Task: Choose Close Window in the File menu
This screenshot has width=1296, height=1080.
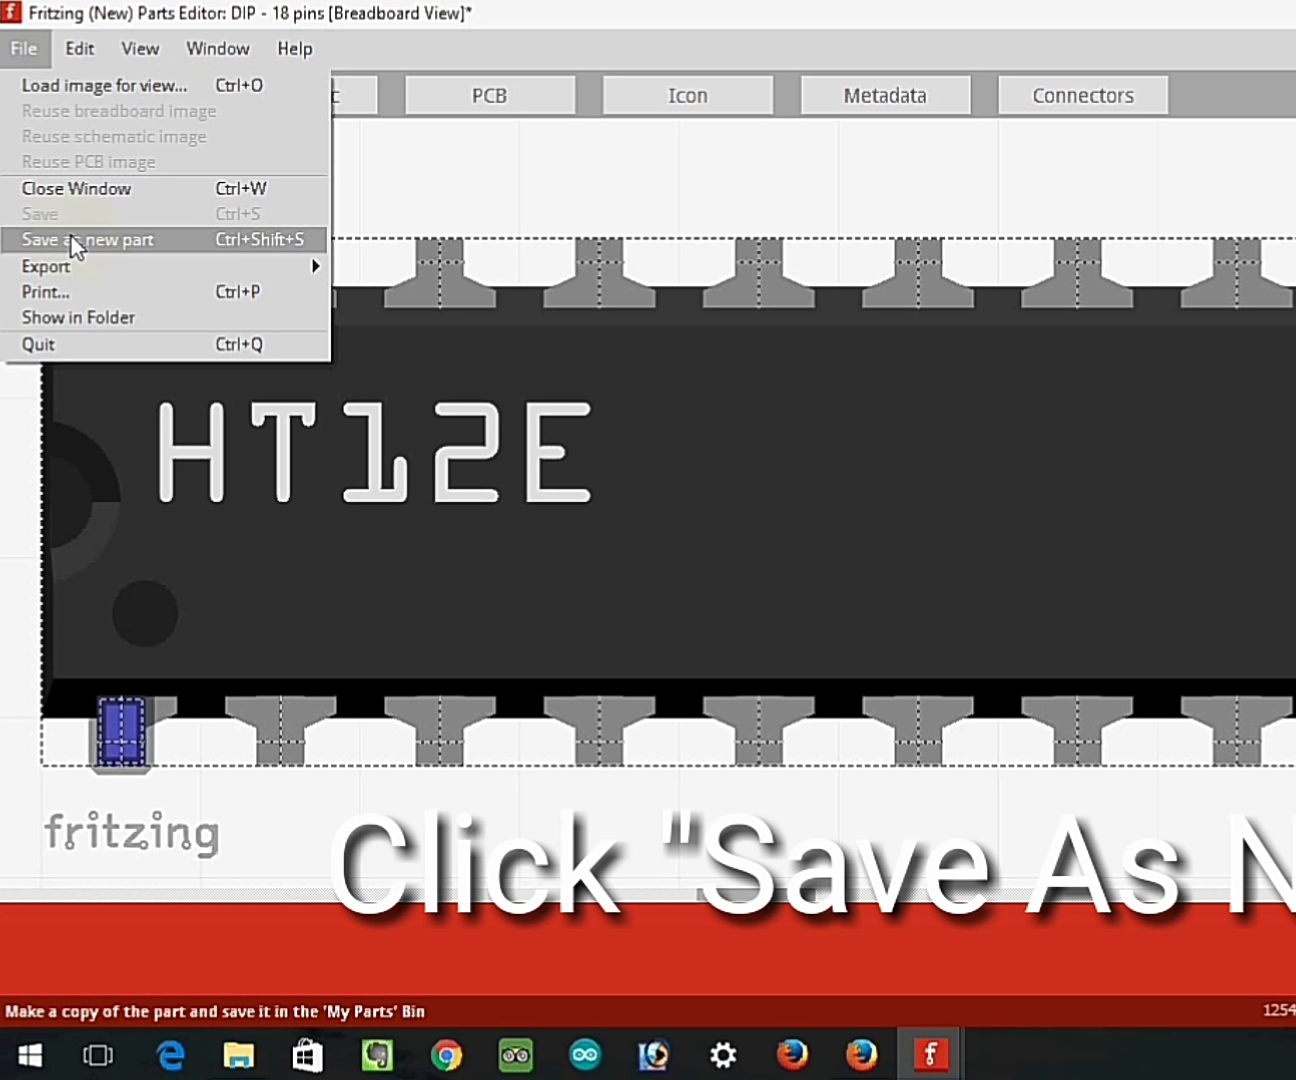Action: pyautogui.click(x=166, y=188)
